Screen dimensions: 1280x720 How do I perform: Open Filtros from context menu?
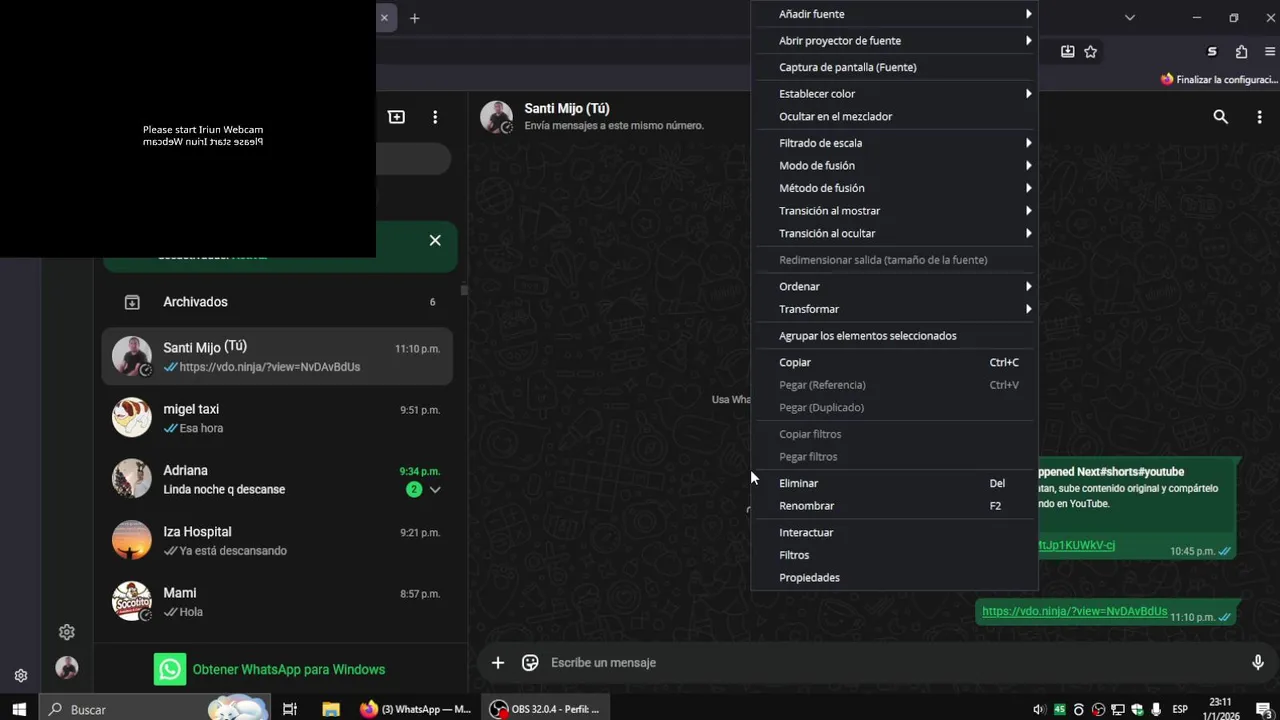[x=894, y=556]
